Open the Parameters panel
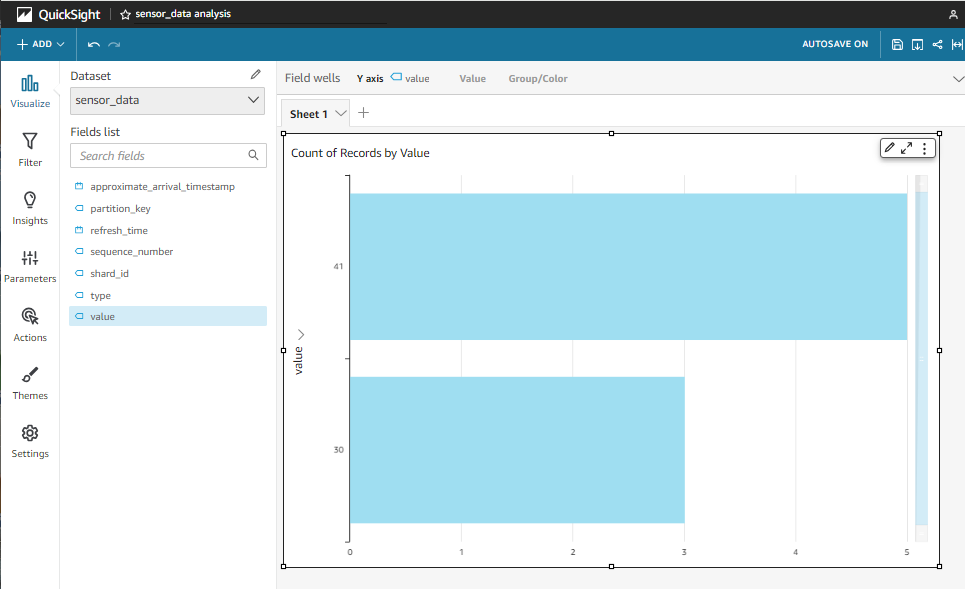This screenshot has height=589, width=965. 30,266
